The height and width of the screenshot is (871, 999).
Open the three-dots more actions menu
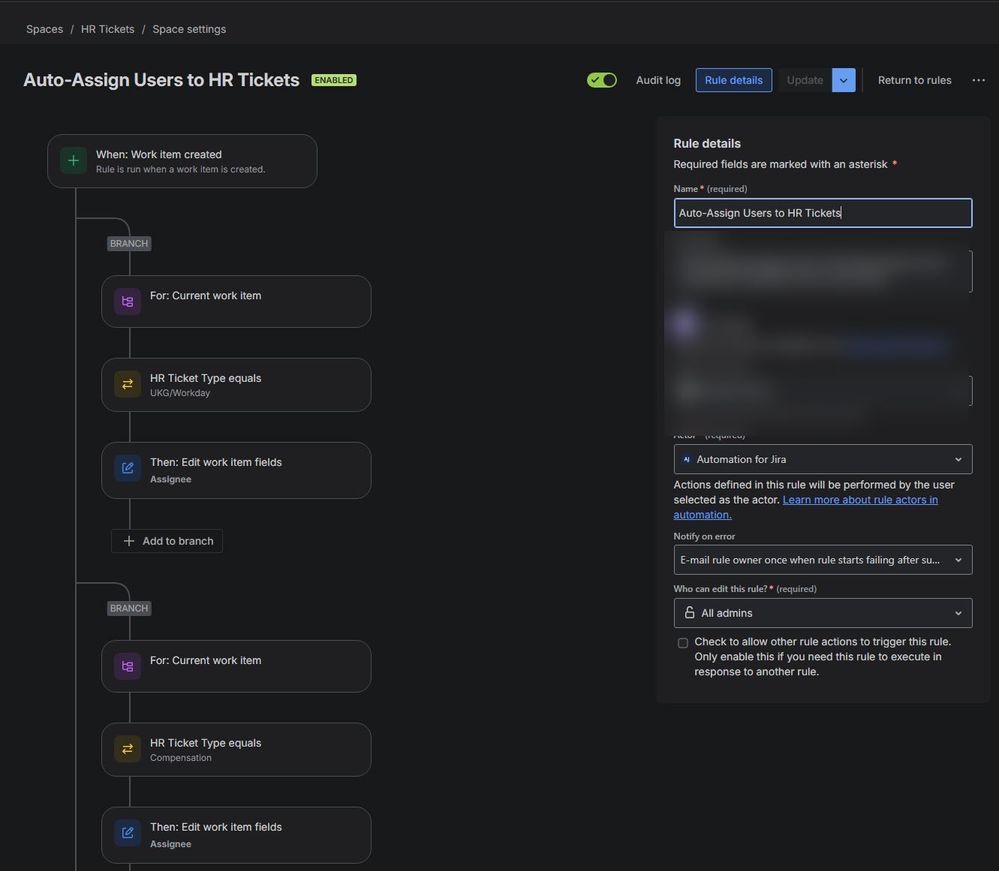pyautogui.click(x=979, y=80)
